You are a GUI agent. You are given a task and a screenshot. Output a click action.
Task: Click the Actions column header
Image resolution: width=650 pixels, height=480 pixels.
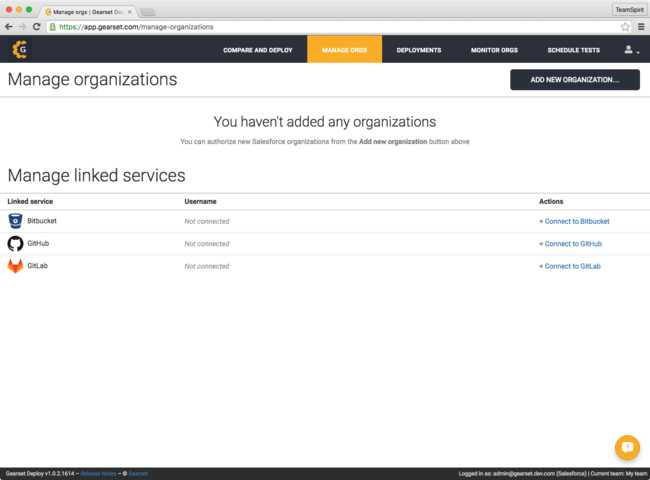point(551,201)
